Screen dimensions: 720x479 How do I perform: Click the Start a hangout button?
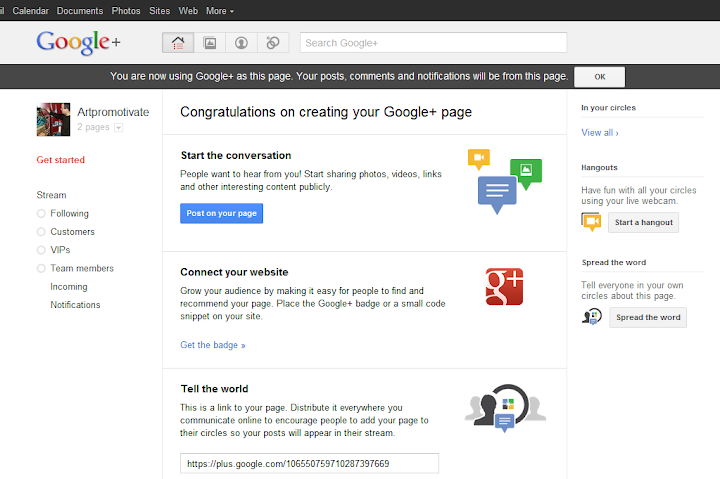643,222
